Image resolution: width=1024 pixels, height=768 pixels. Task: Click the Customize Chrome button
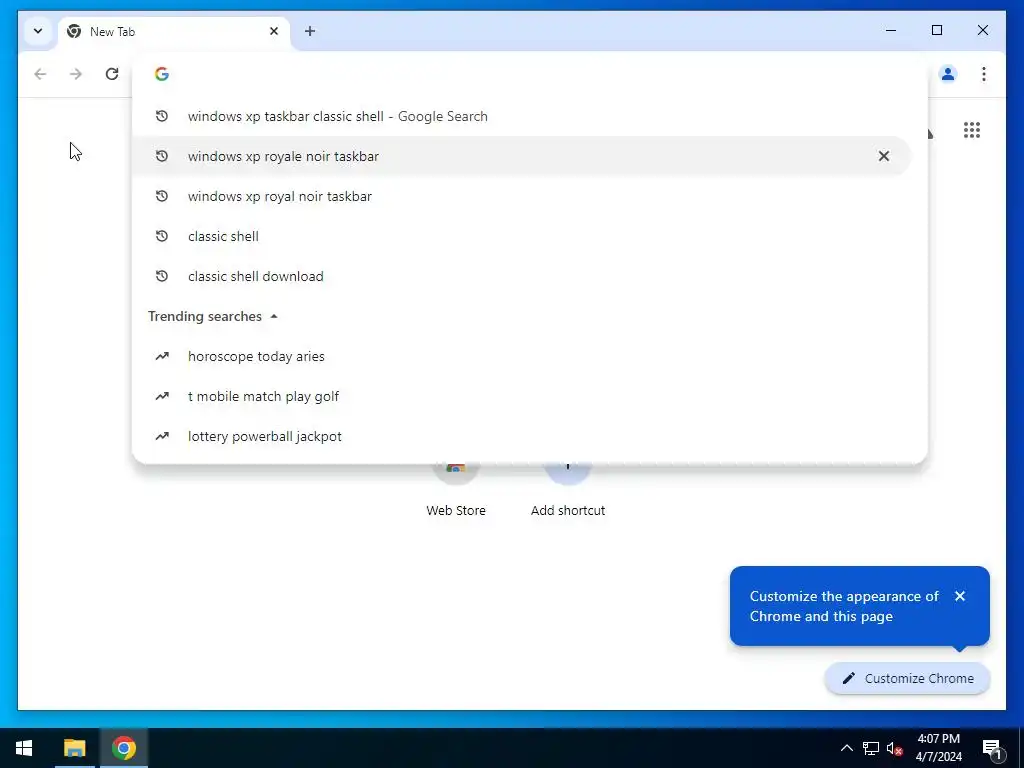tap(907, 679)
